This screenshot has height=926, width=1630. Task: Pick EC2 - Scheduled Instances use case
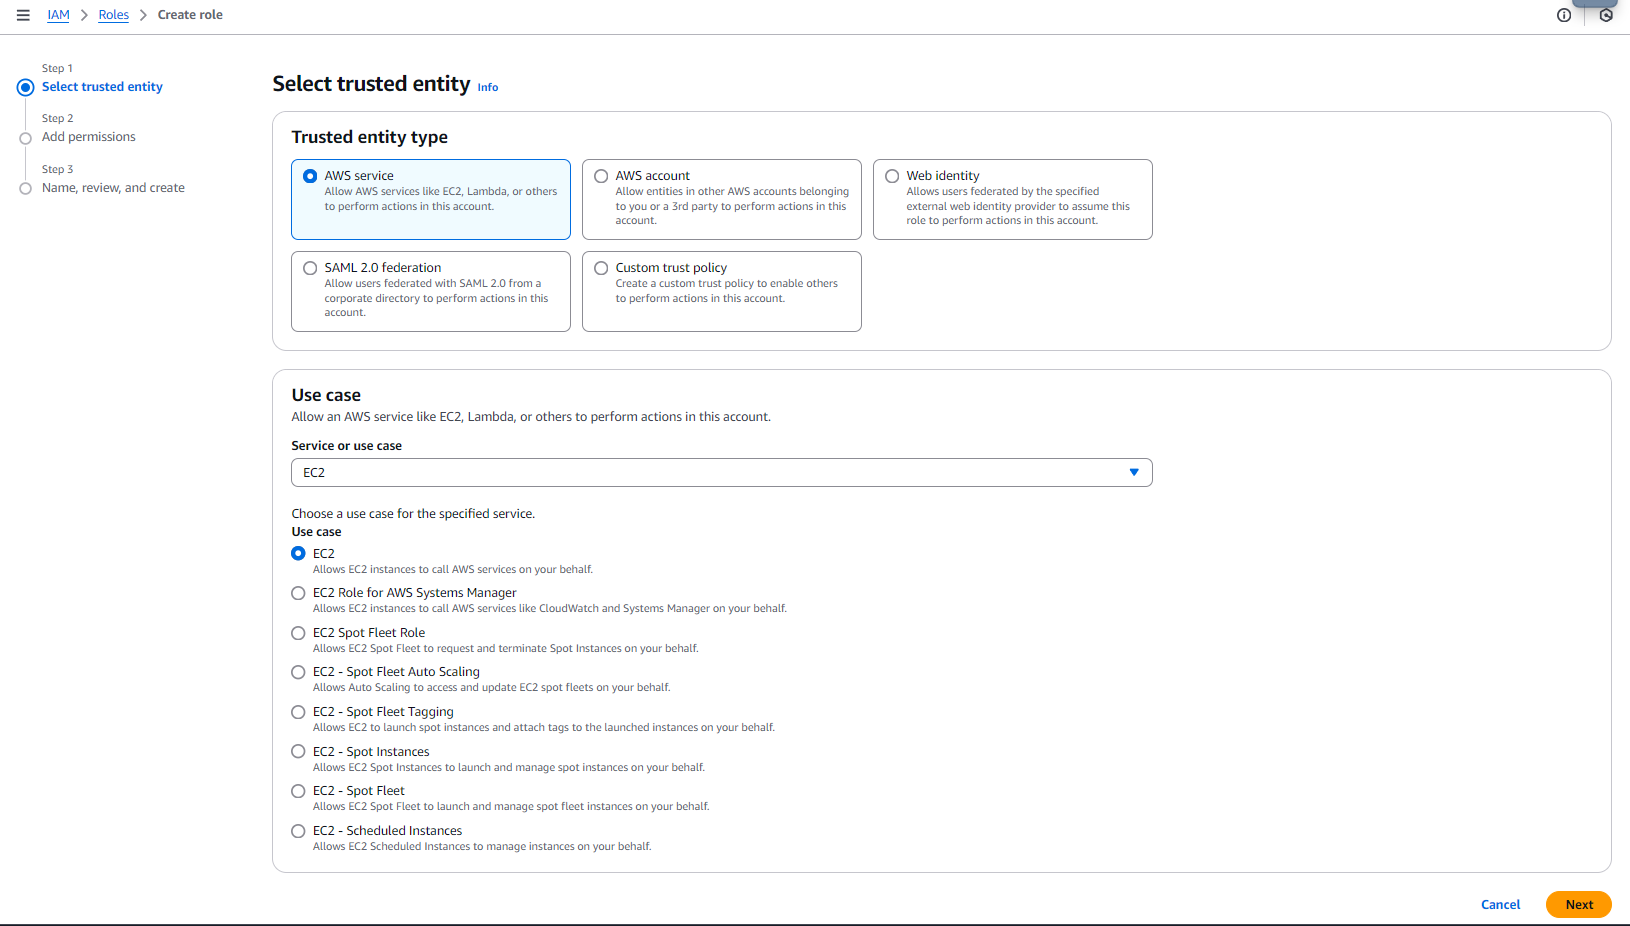(298, 831)
